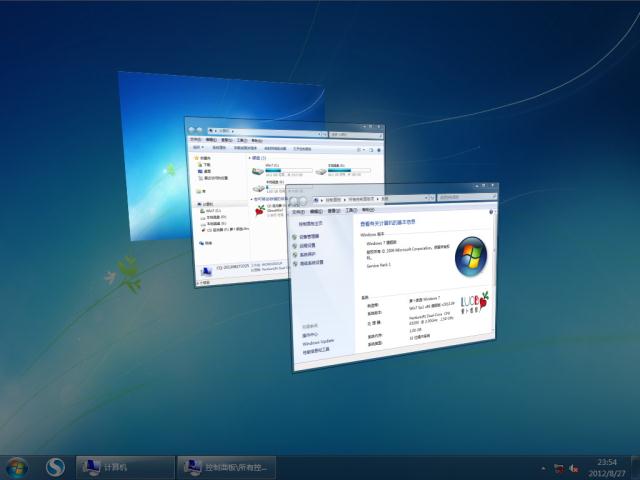Click 卸载或更改程序 in the Computer toolbar
This screenshot has width=640, height=480.
click(245, 148)
